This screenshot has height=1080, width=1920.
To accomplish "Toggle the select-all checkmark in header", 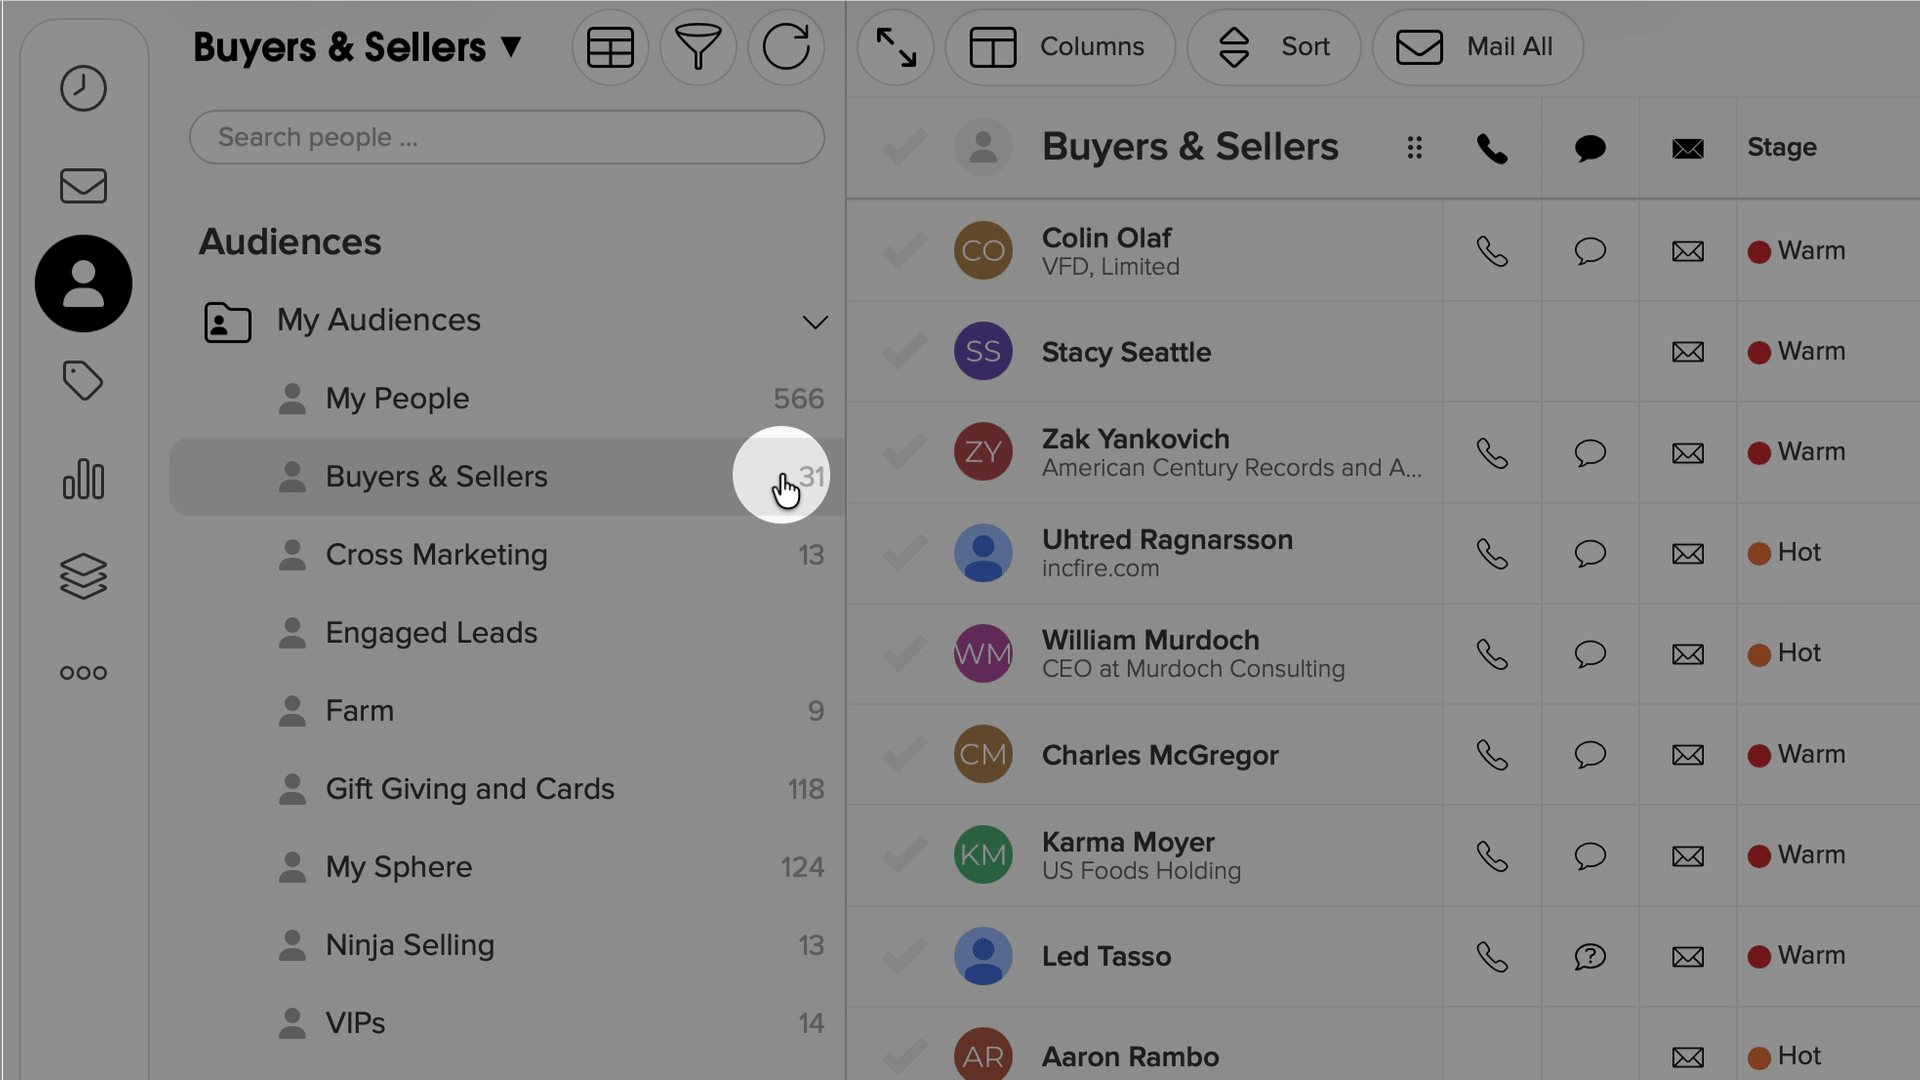I will [904, 148].
